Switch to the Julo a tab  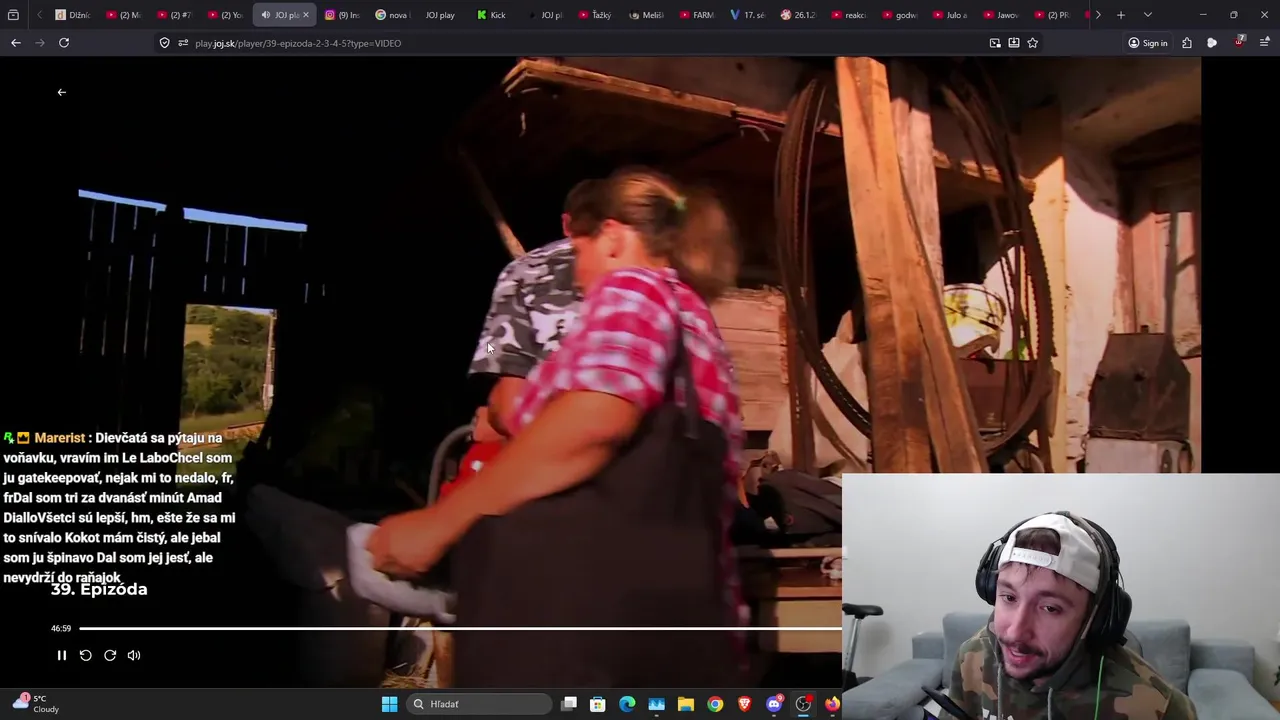950,15
